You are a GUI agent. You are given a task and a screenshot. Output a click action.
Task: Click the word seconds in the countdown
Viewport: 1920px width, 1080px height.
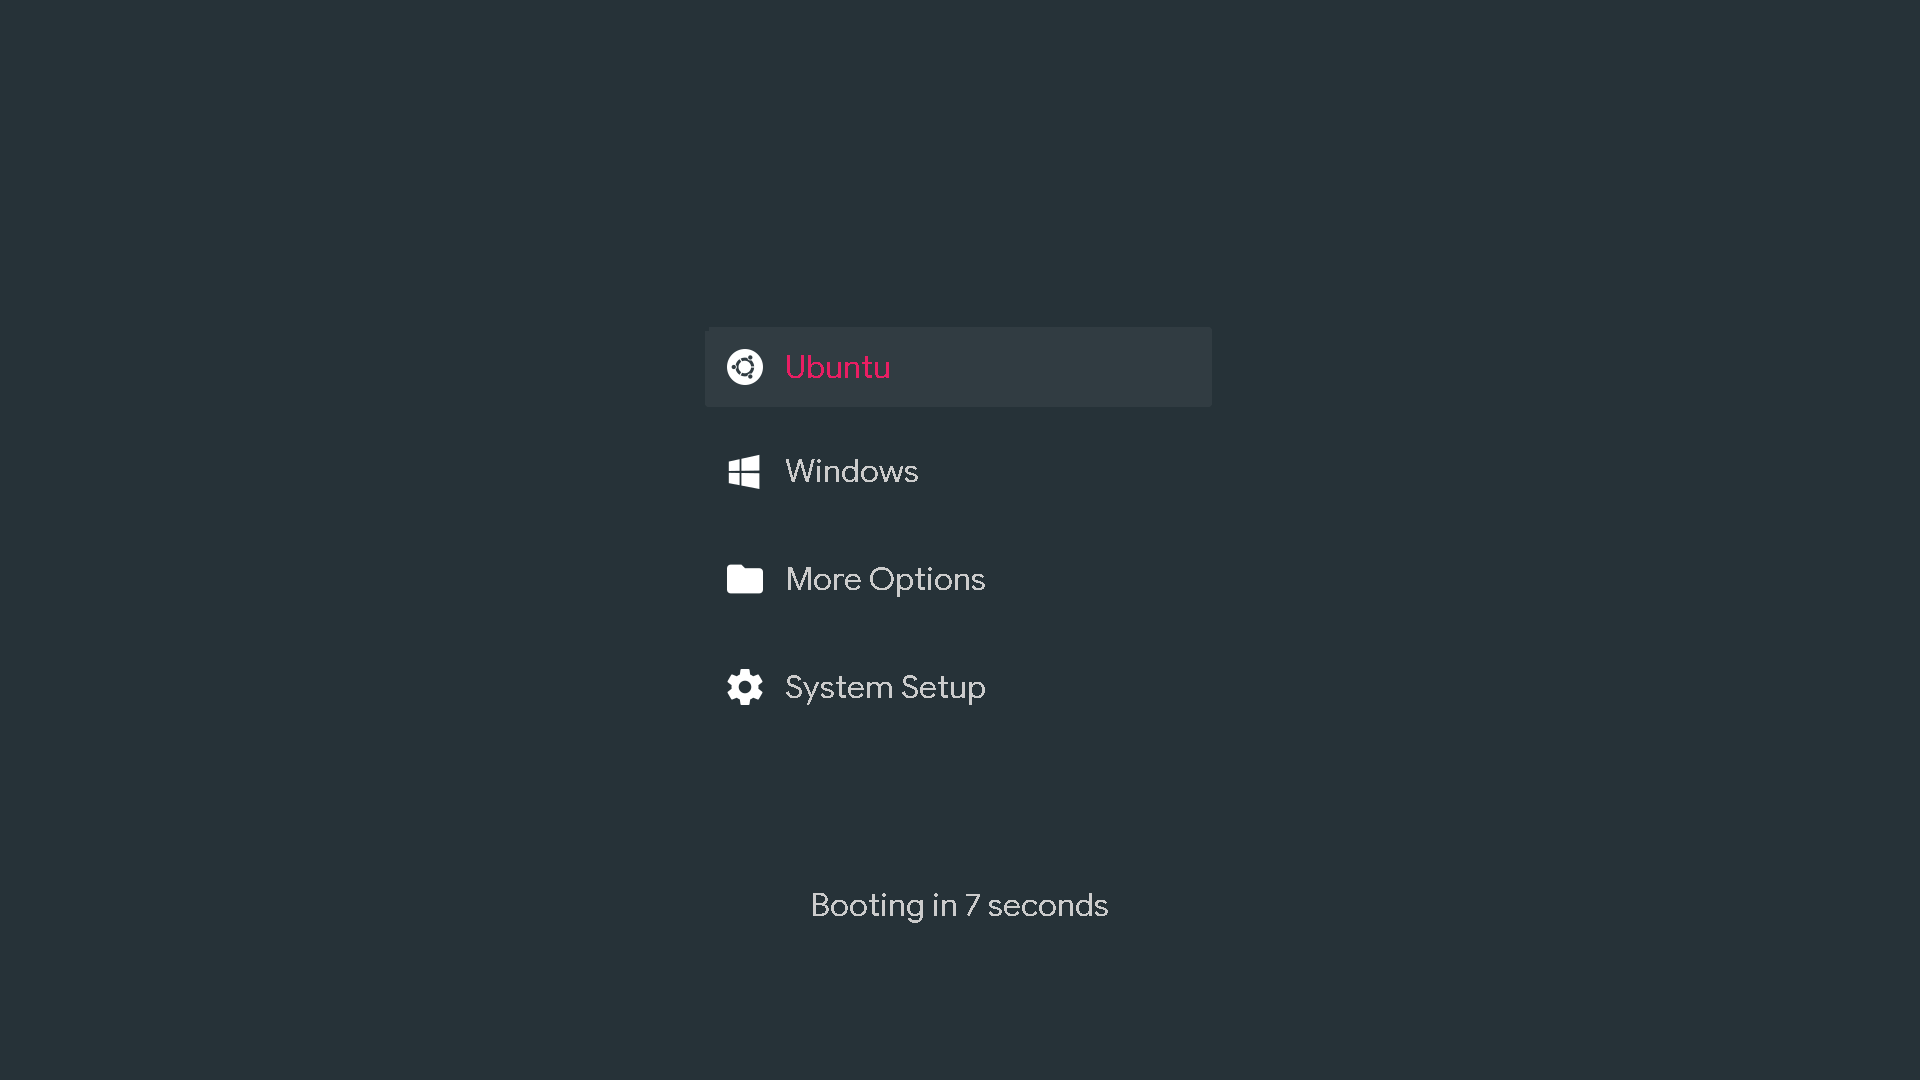(1047, 905)
